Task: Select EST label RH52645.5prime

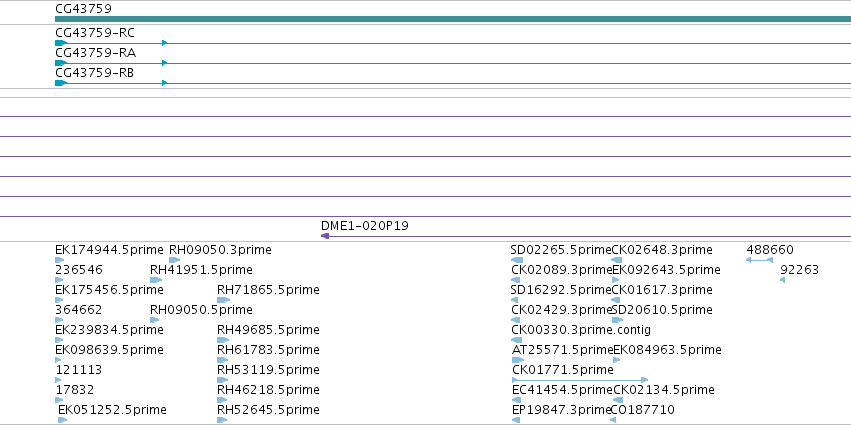Action: [268, 409]
